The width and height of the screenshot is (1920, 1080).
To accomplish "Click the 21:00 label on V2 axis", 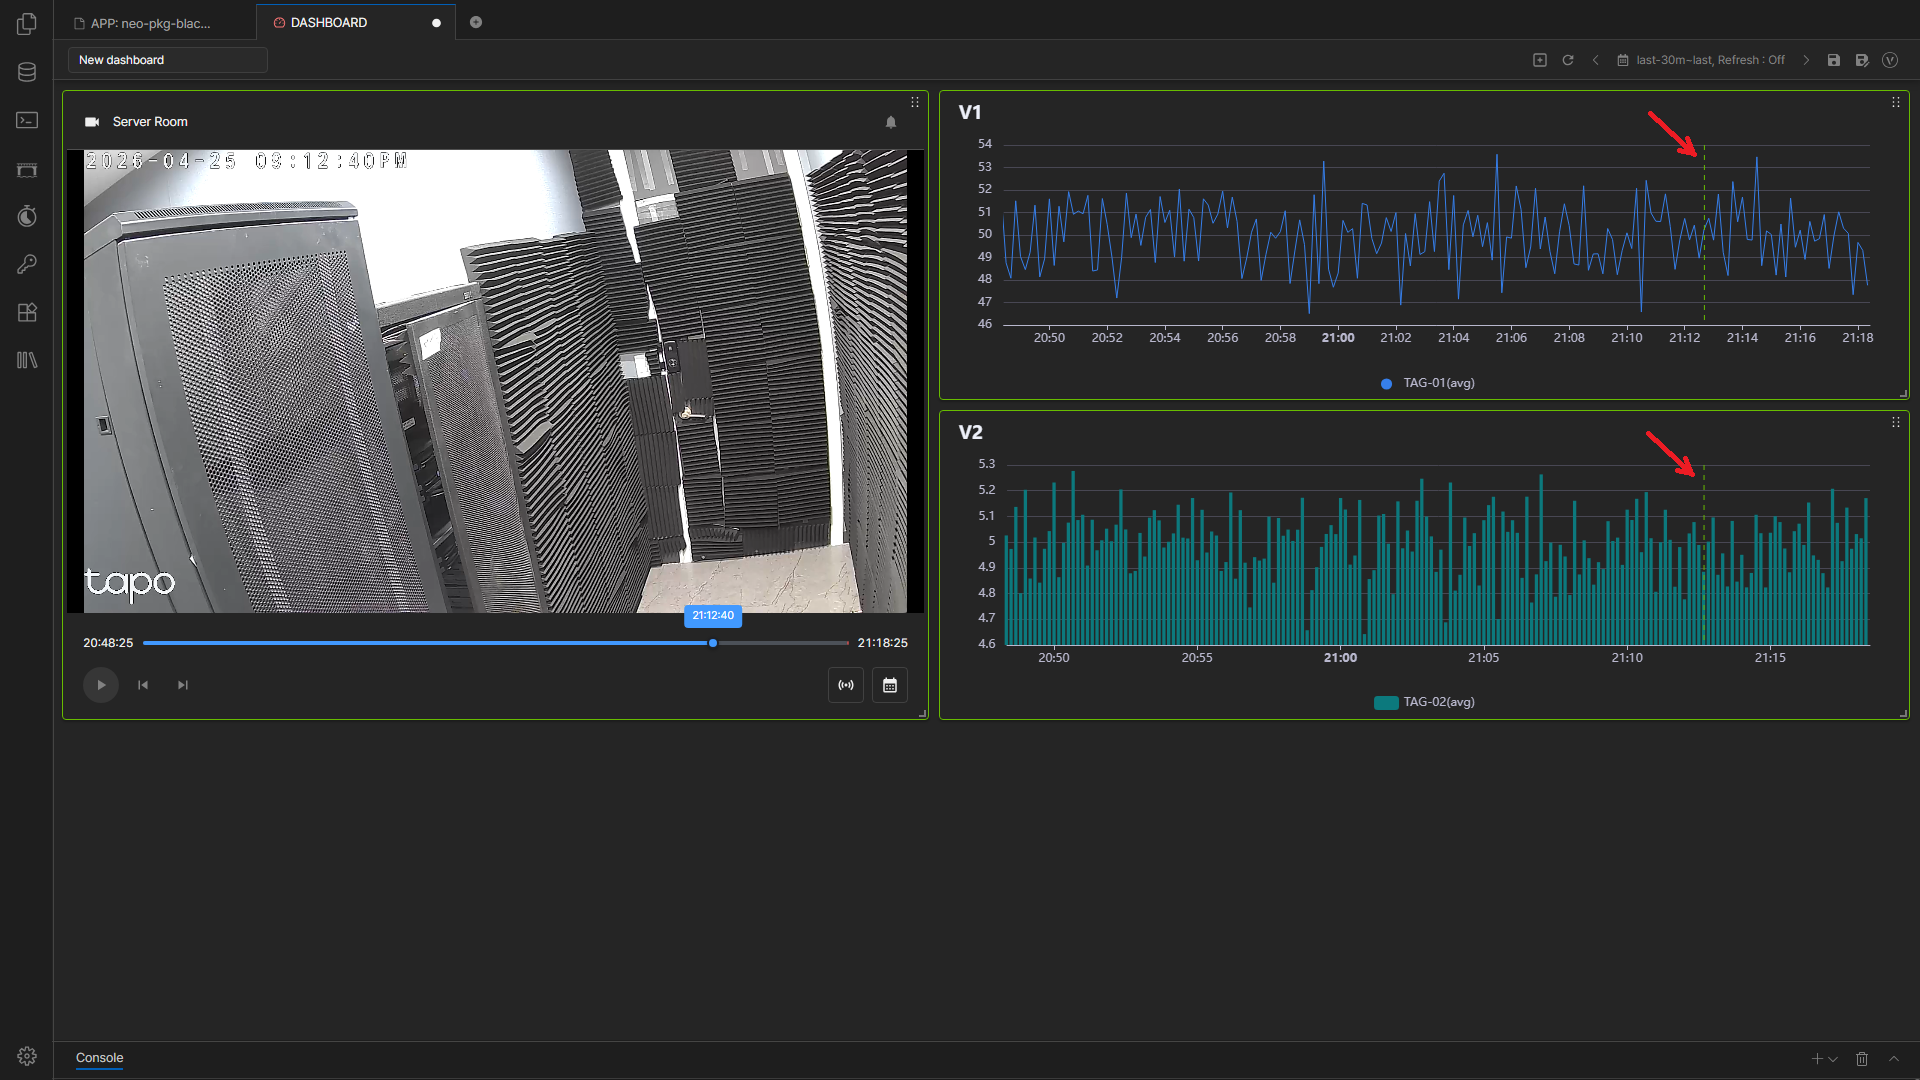I will [x=1340, y=658].
